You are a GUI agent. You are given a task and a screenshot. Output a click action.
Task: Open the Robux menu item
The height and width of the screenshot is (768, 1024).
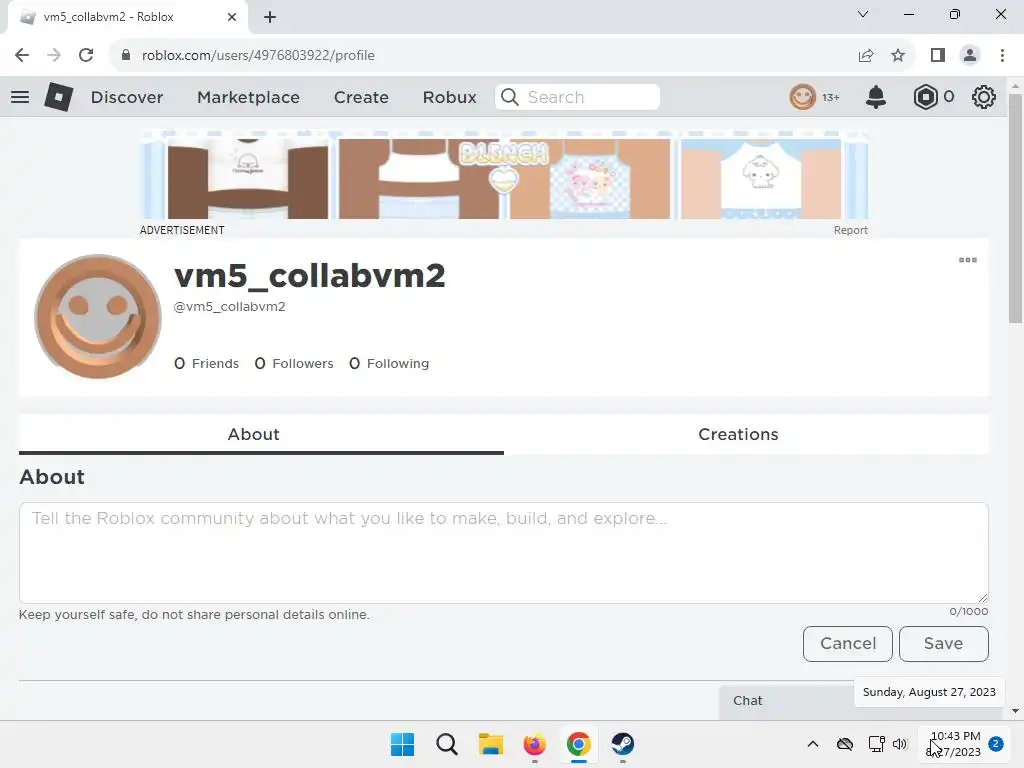click(449, 97)
